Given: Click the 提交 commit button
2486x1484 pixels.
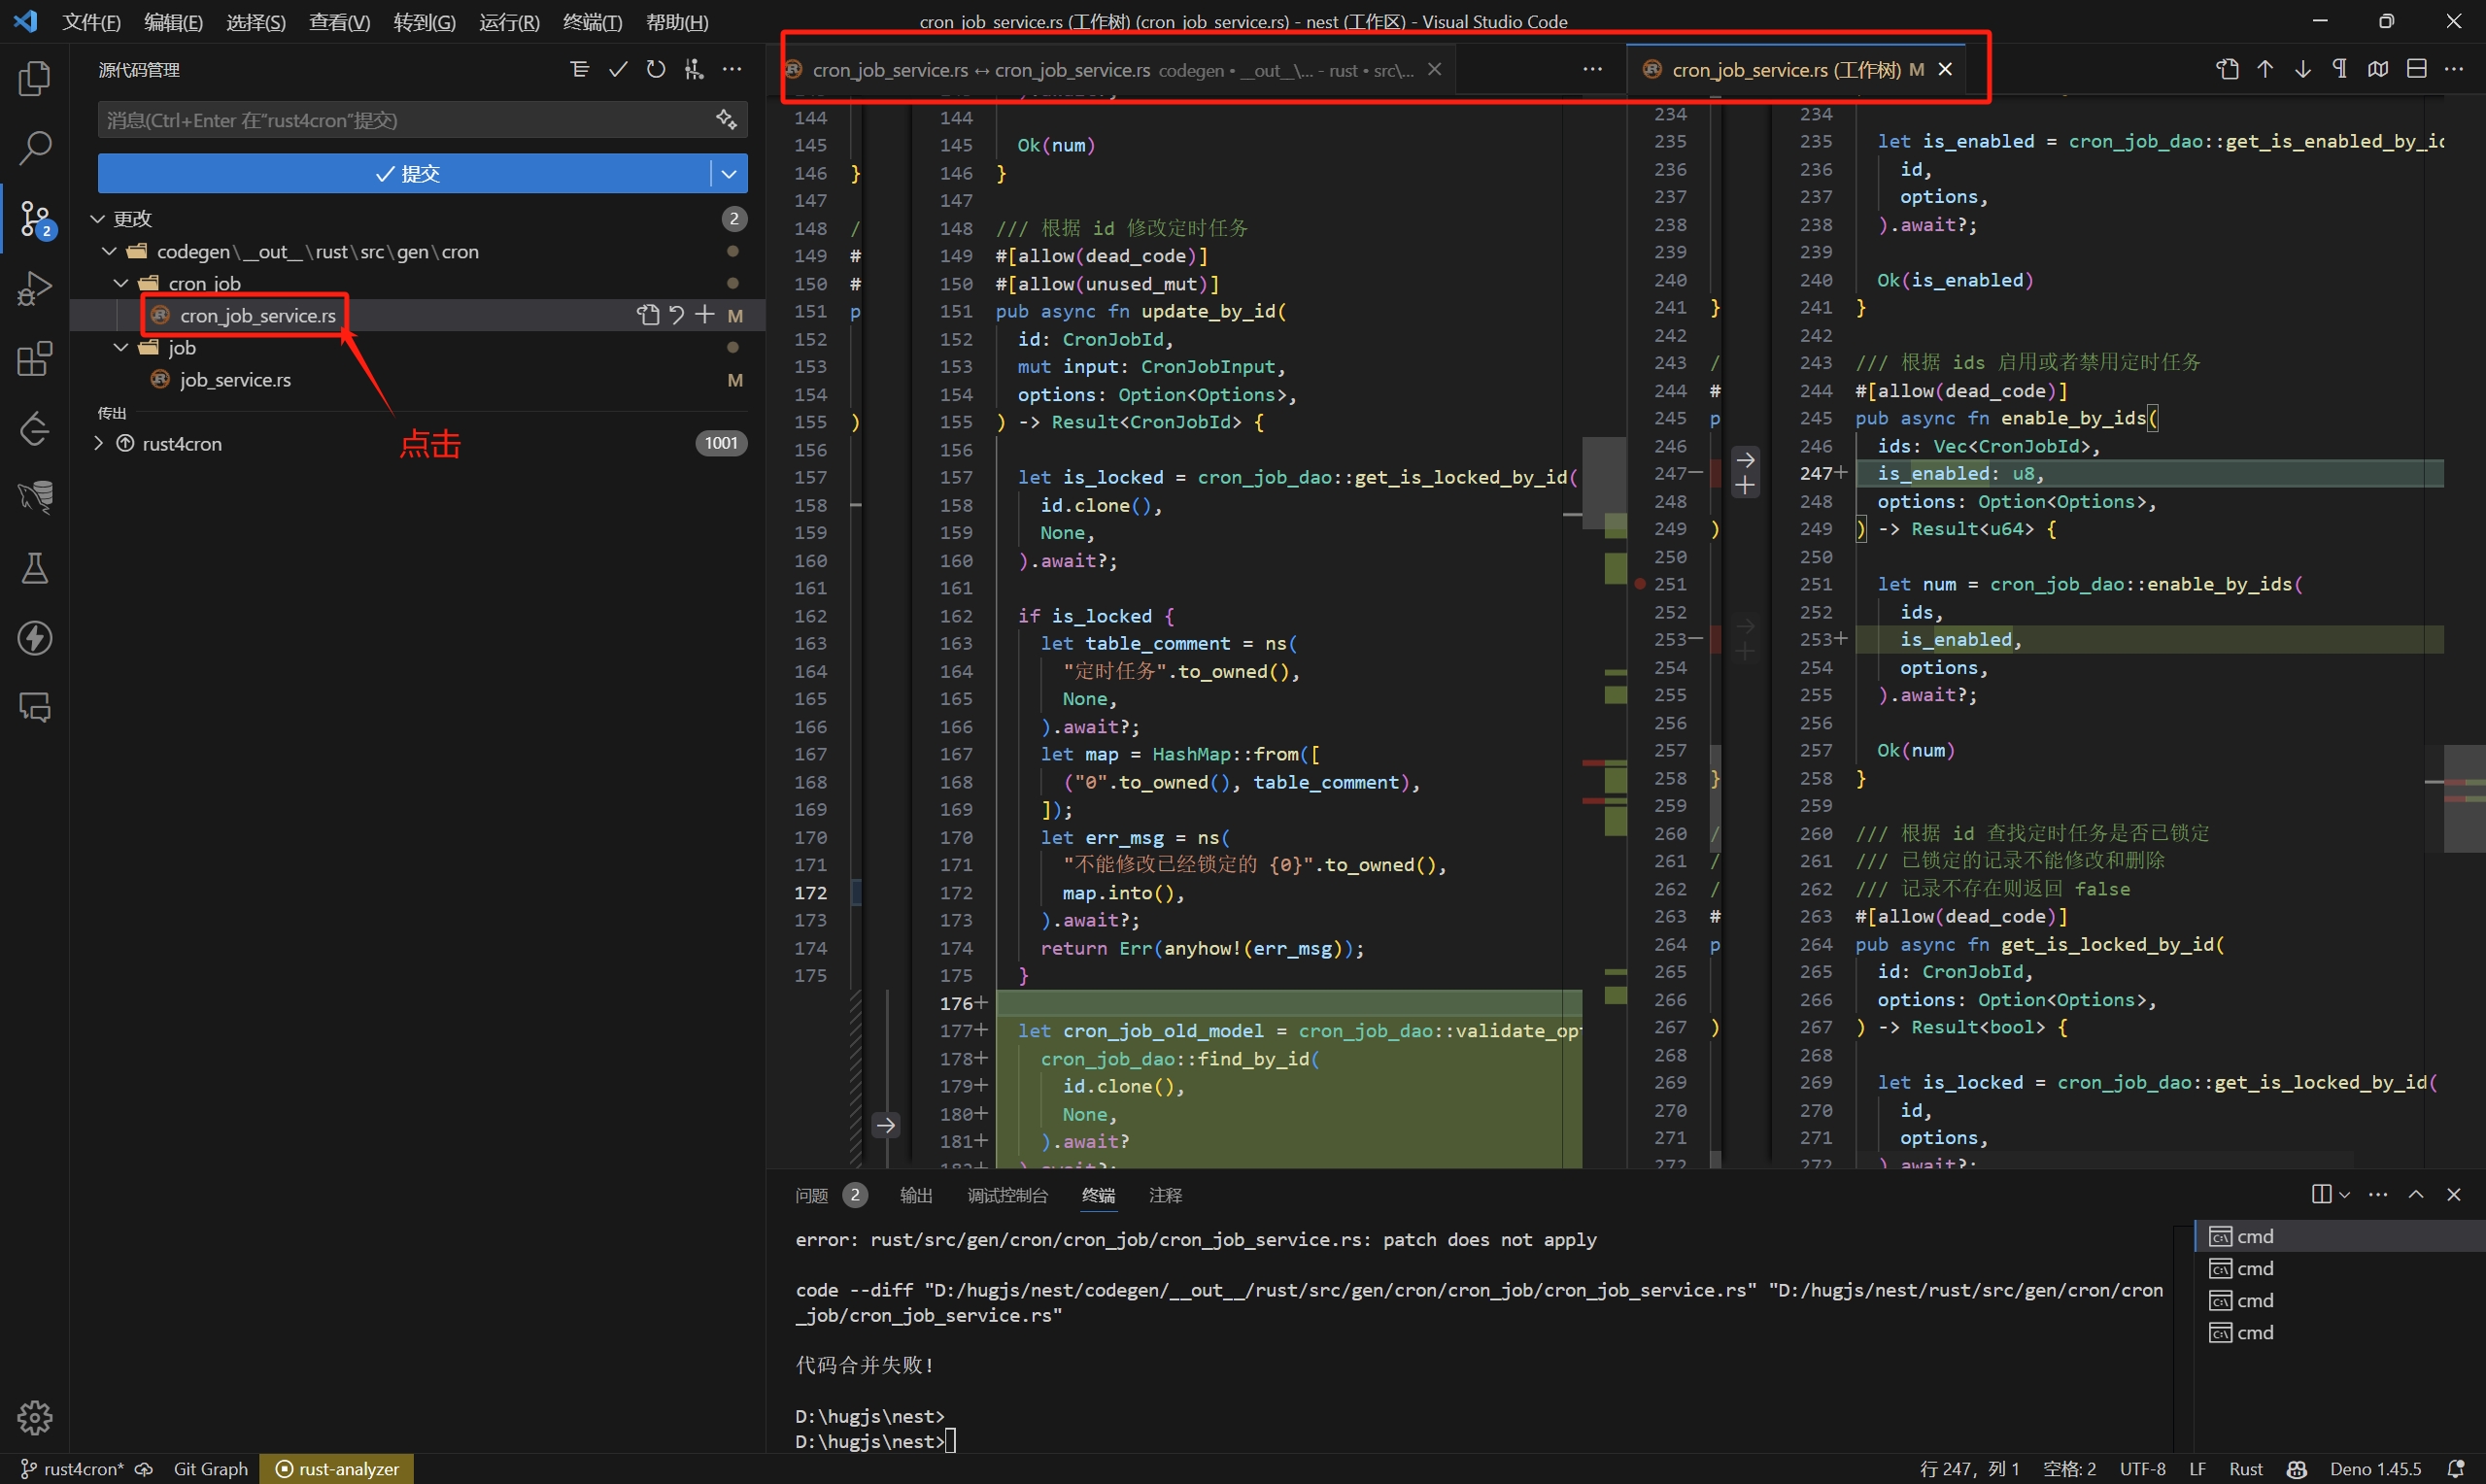Looking at the screenshot, I should pos(405,173).
